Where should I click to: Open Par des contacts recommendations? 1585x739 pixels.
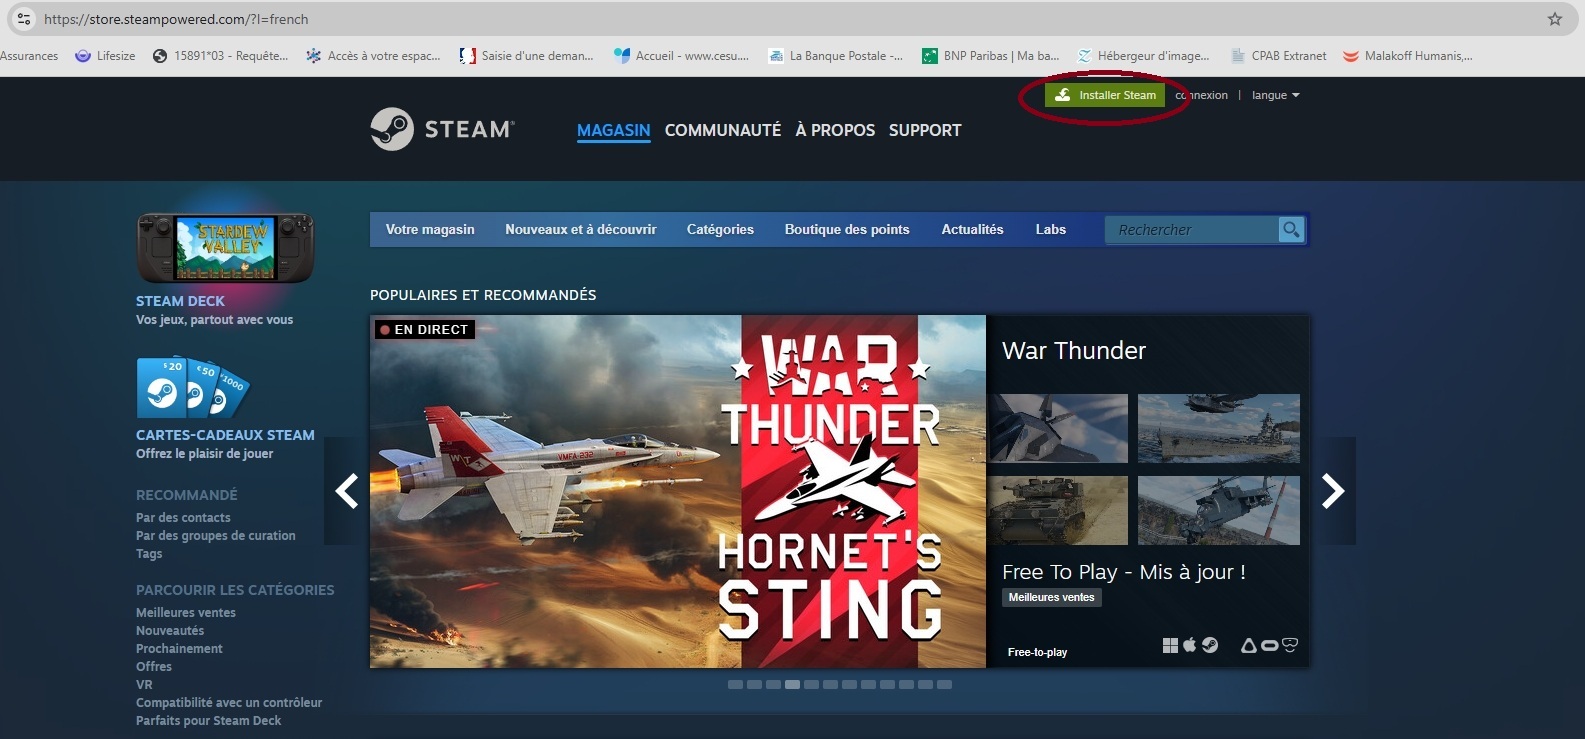pos(183,518)
